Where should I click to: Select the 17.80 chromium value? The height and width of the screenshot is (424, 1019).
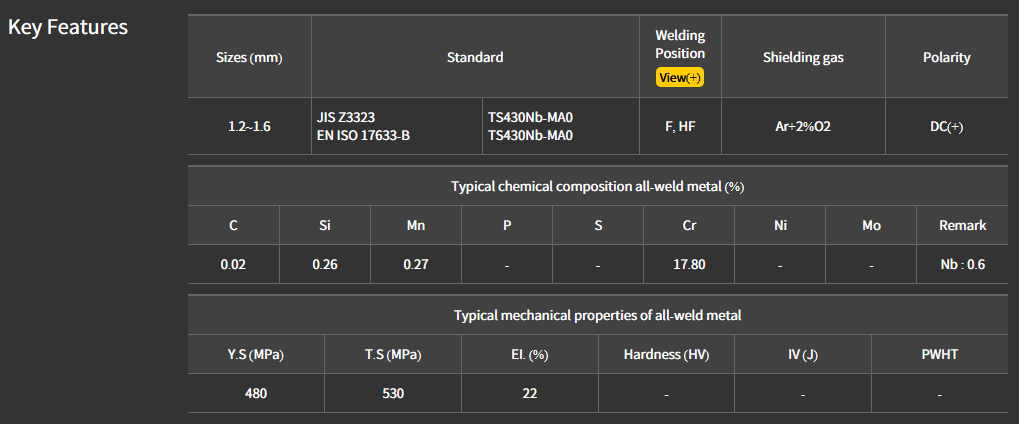tap(689, 265)
